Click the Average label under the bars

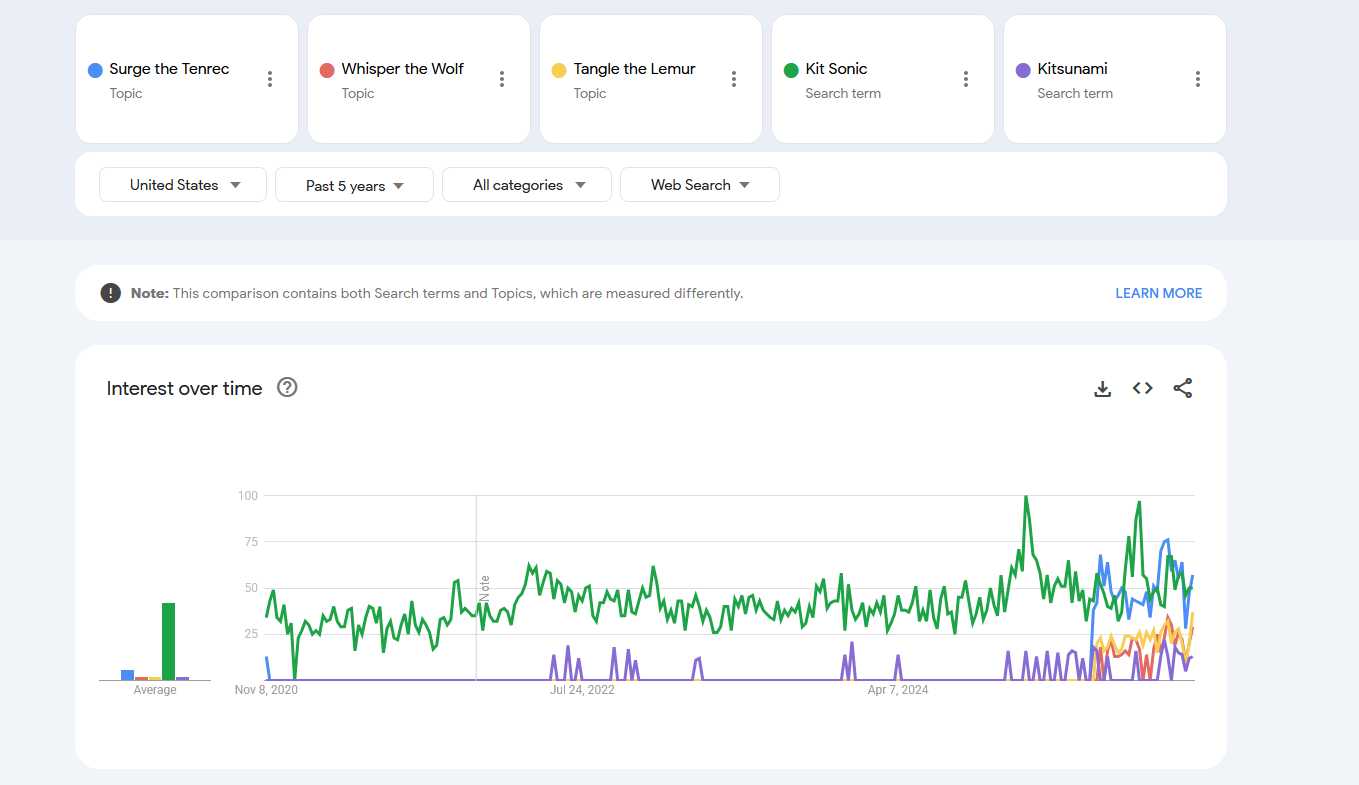(155, 690)
